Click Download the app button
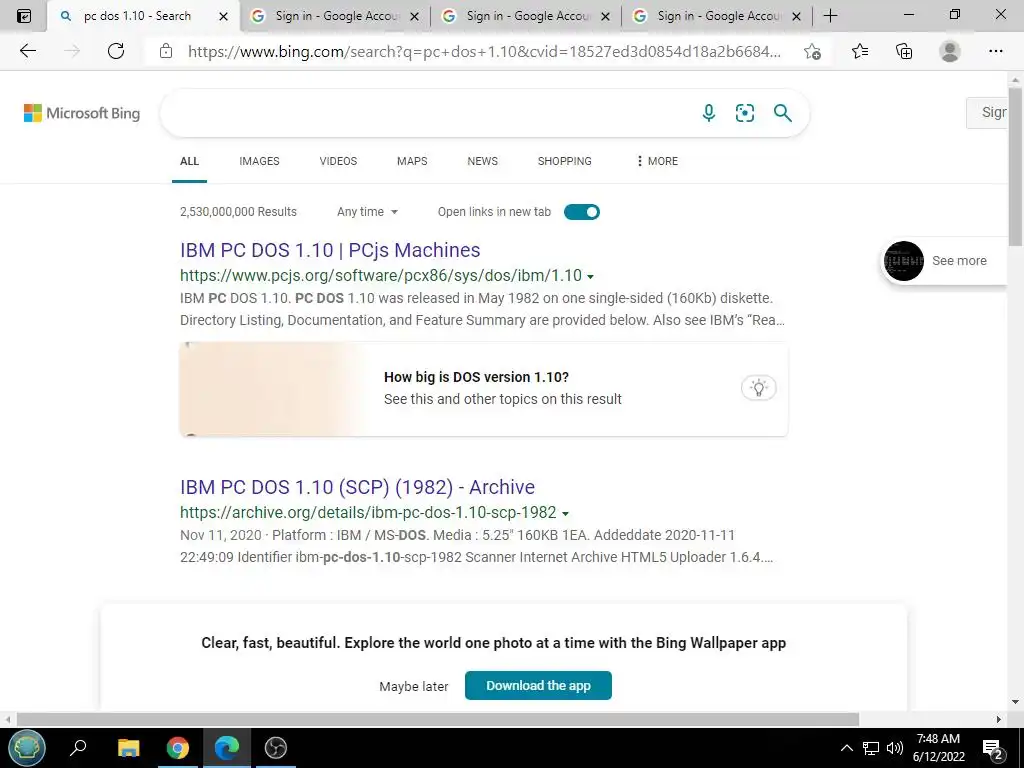 pyautogui.click(x=538, y=686)
